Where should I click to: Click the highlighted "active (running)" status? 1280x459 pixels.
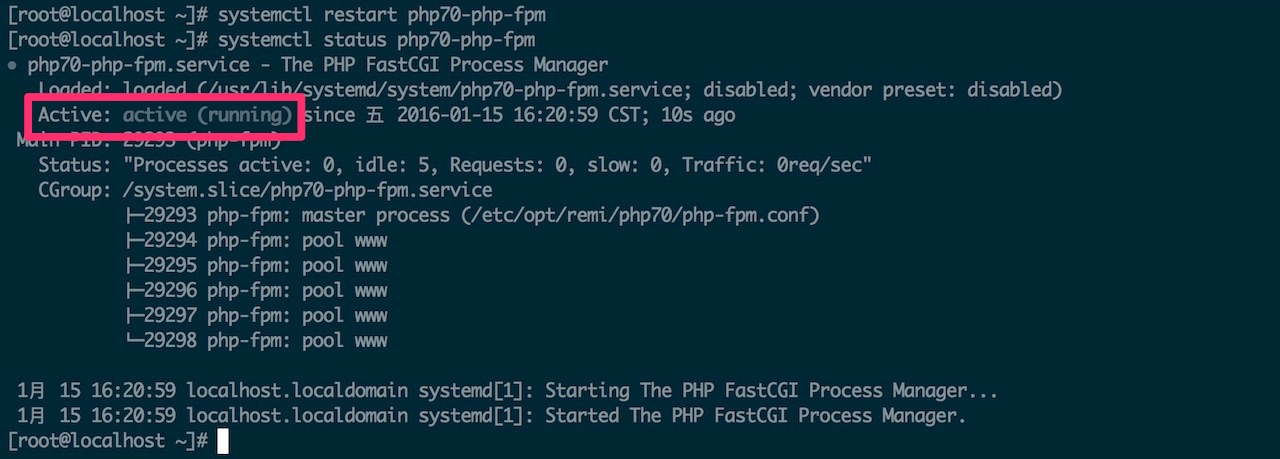click(208, 115)
